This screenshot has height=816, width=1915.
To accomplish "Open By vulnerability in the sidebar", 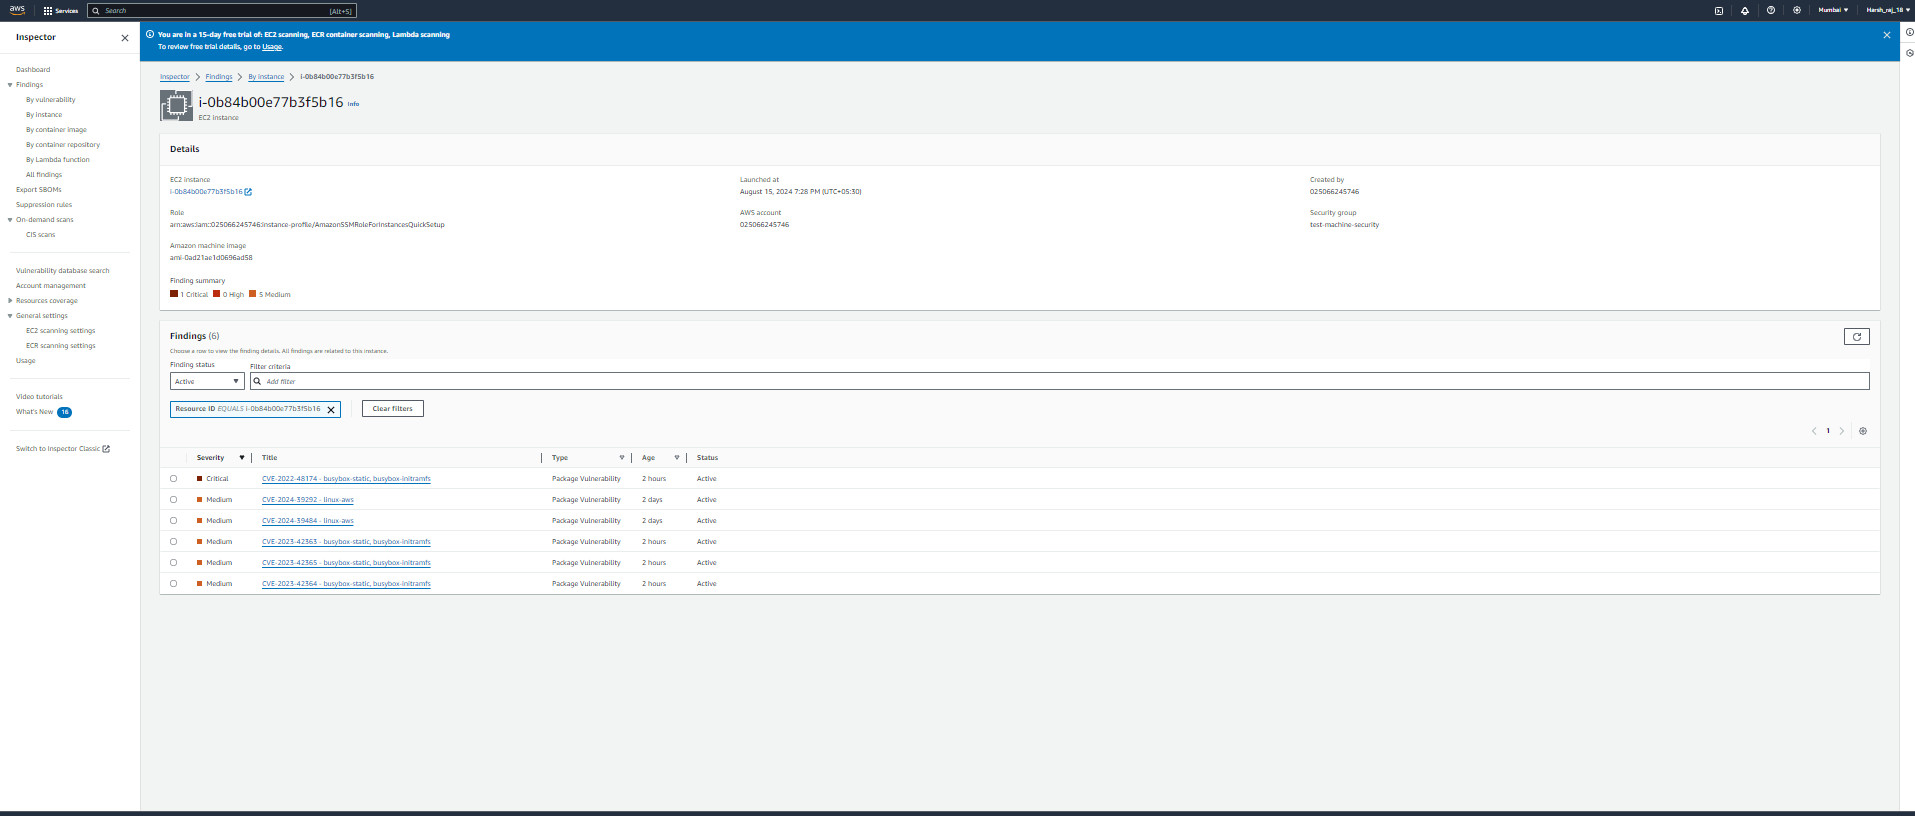I will pyautogui.click(x=50, y=100).
